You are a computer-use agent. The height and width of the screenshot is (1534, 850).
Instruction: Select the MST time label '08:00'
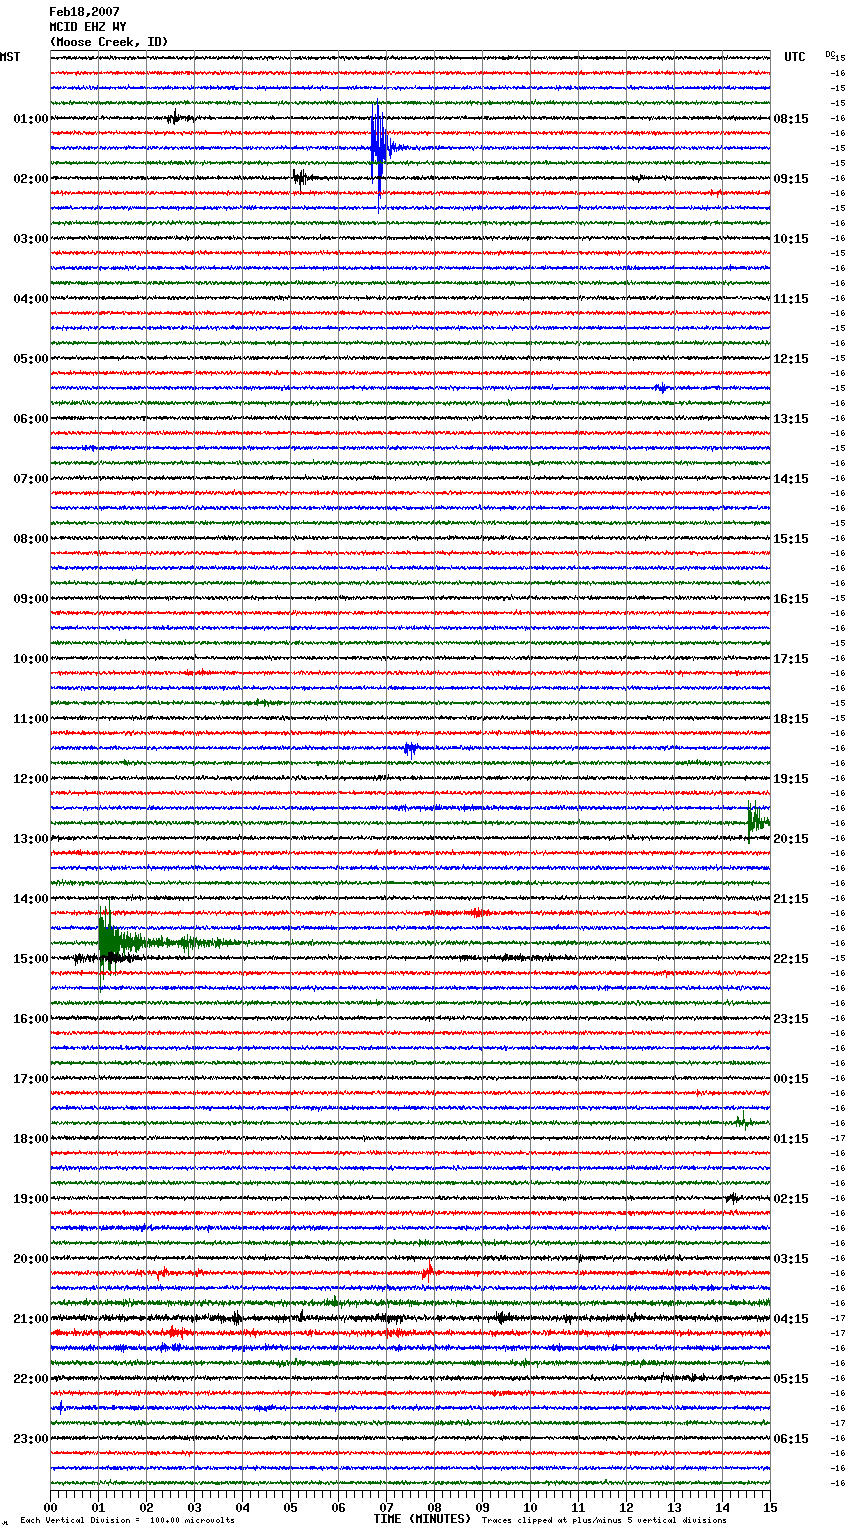[31, 539]
